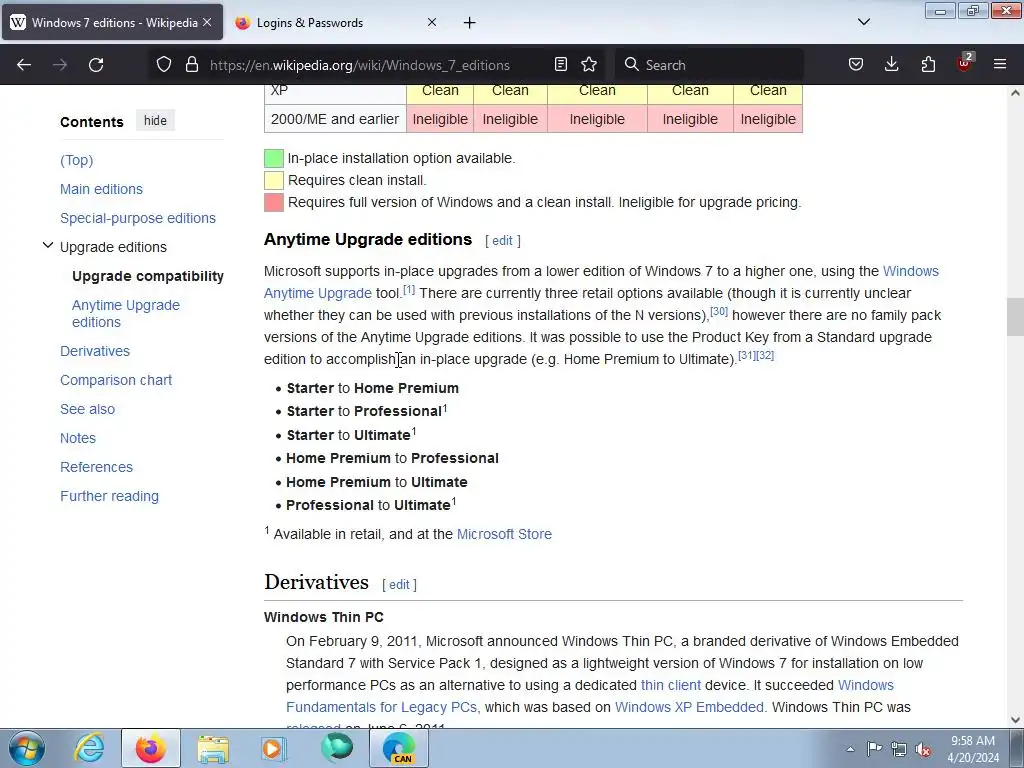Reload the page with refresh icon
This screenshot has width=1024, height=768.
[x=96, y=65]
